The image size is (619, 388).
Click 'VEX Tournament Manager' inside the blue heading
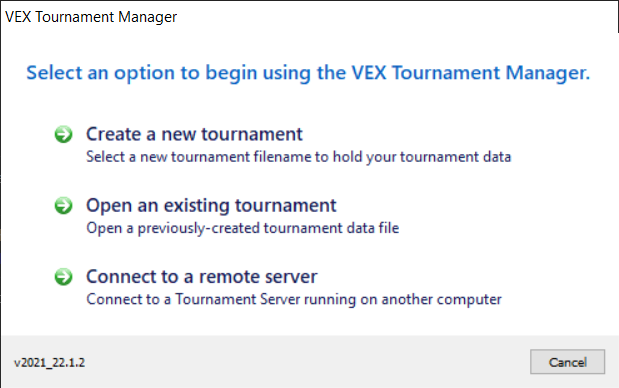(470, 73)
